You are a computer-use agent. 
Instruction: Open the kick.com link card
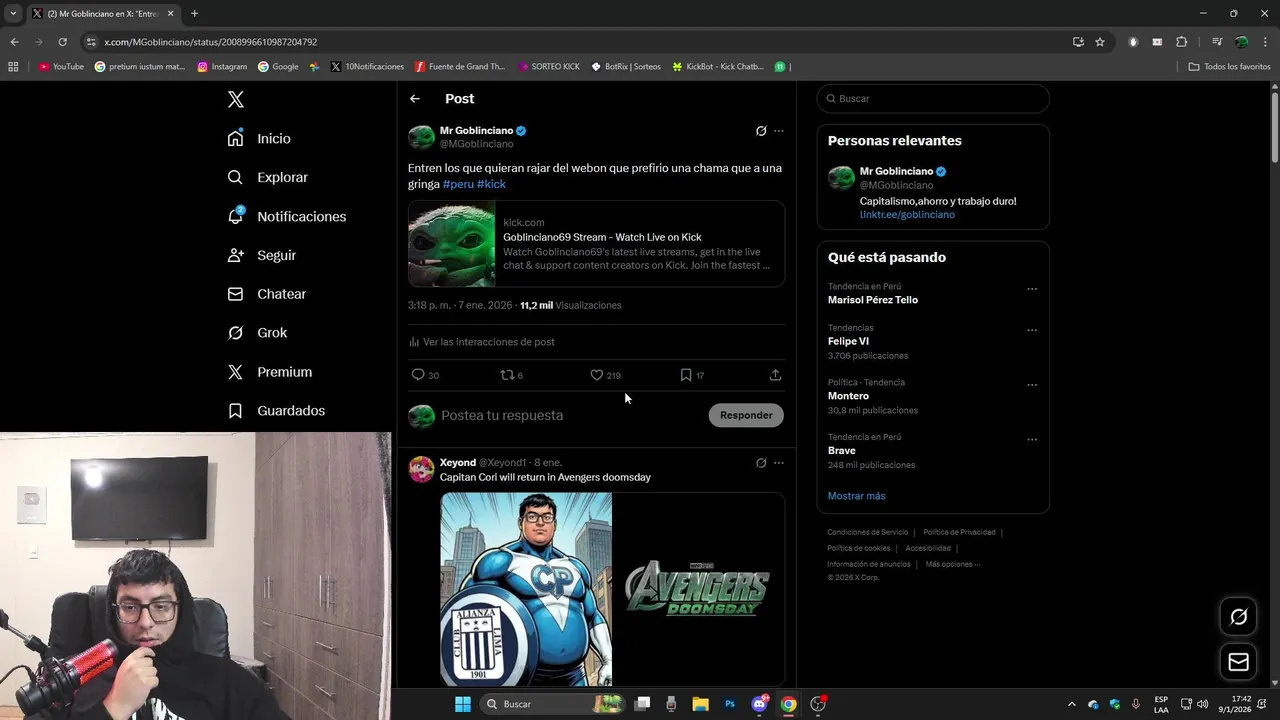pos(596,244)
